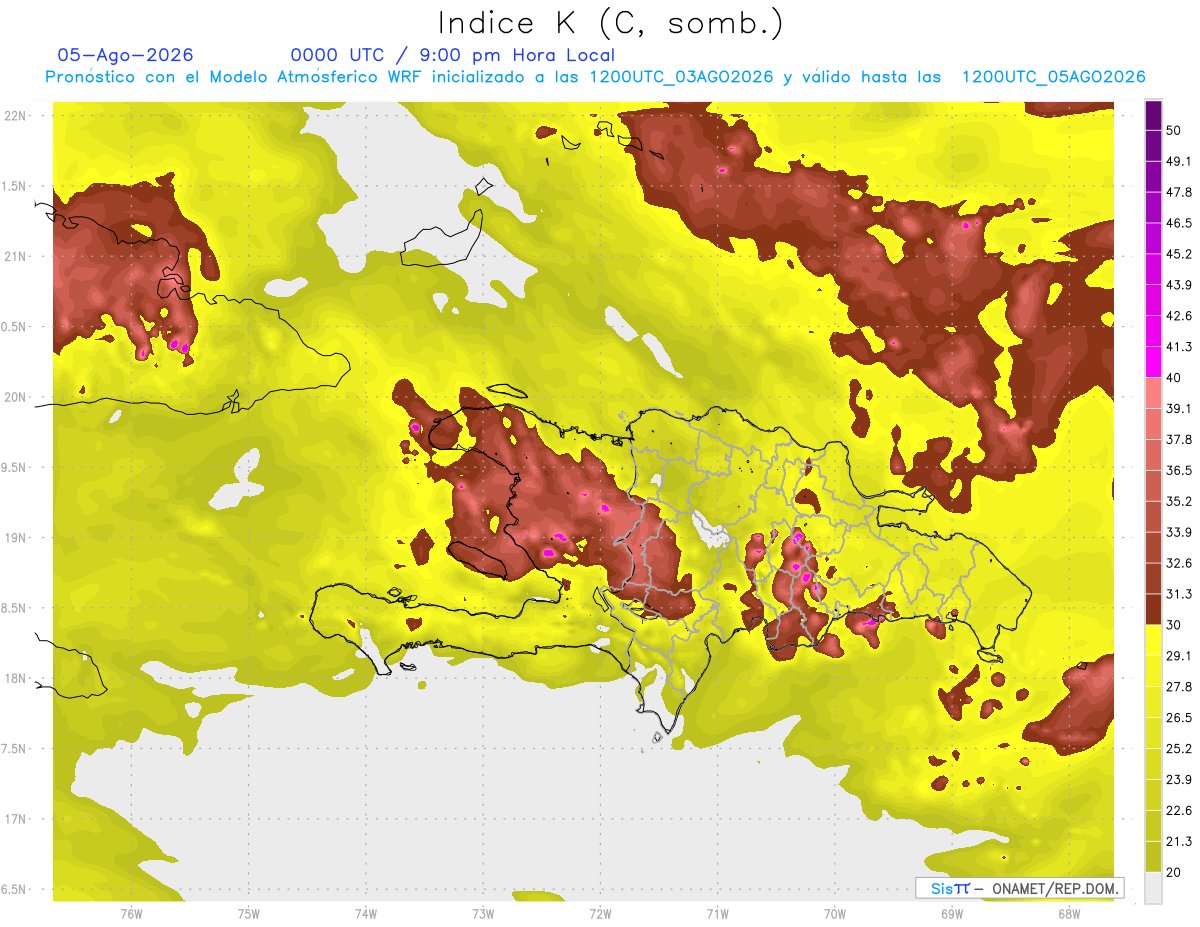This screenshot has width=1200, height=927.
Task: Click the '31.3' legend value
Action: point(1179,594)
